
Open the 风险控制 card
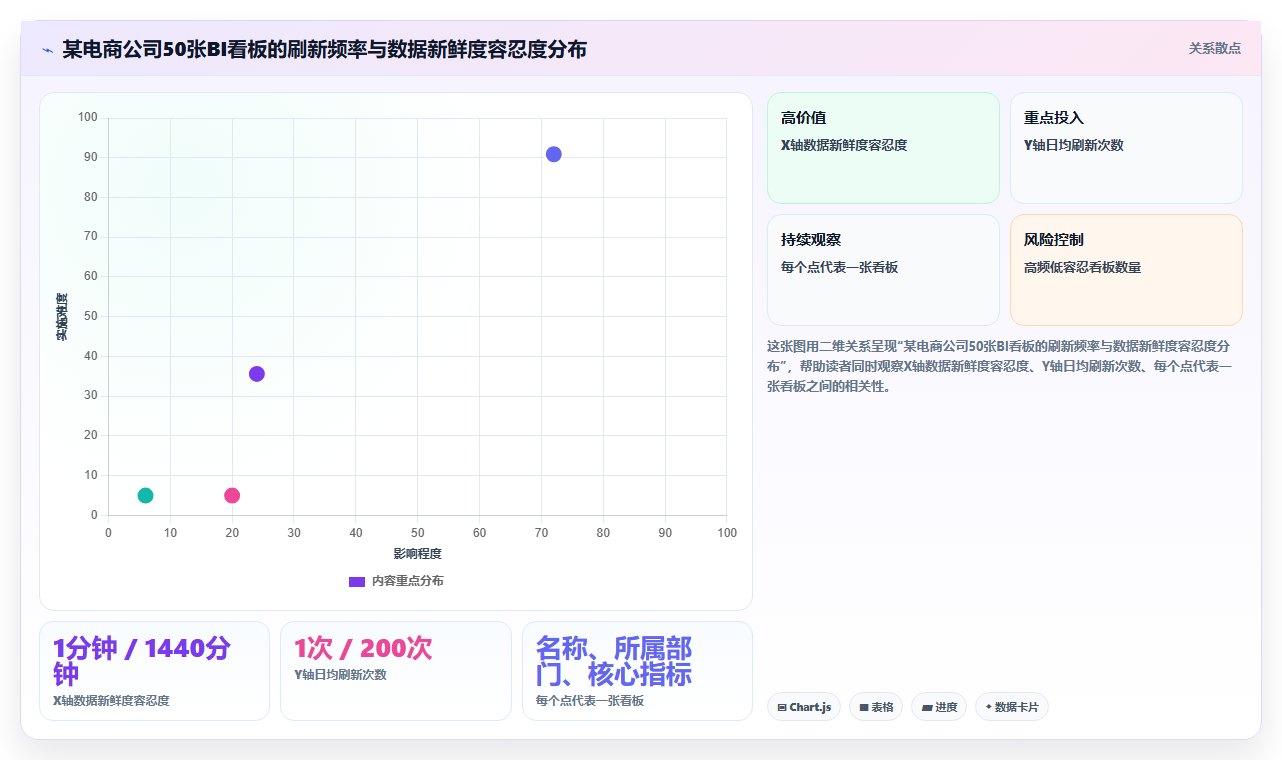pos(1126,270)
